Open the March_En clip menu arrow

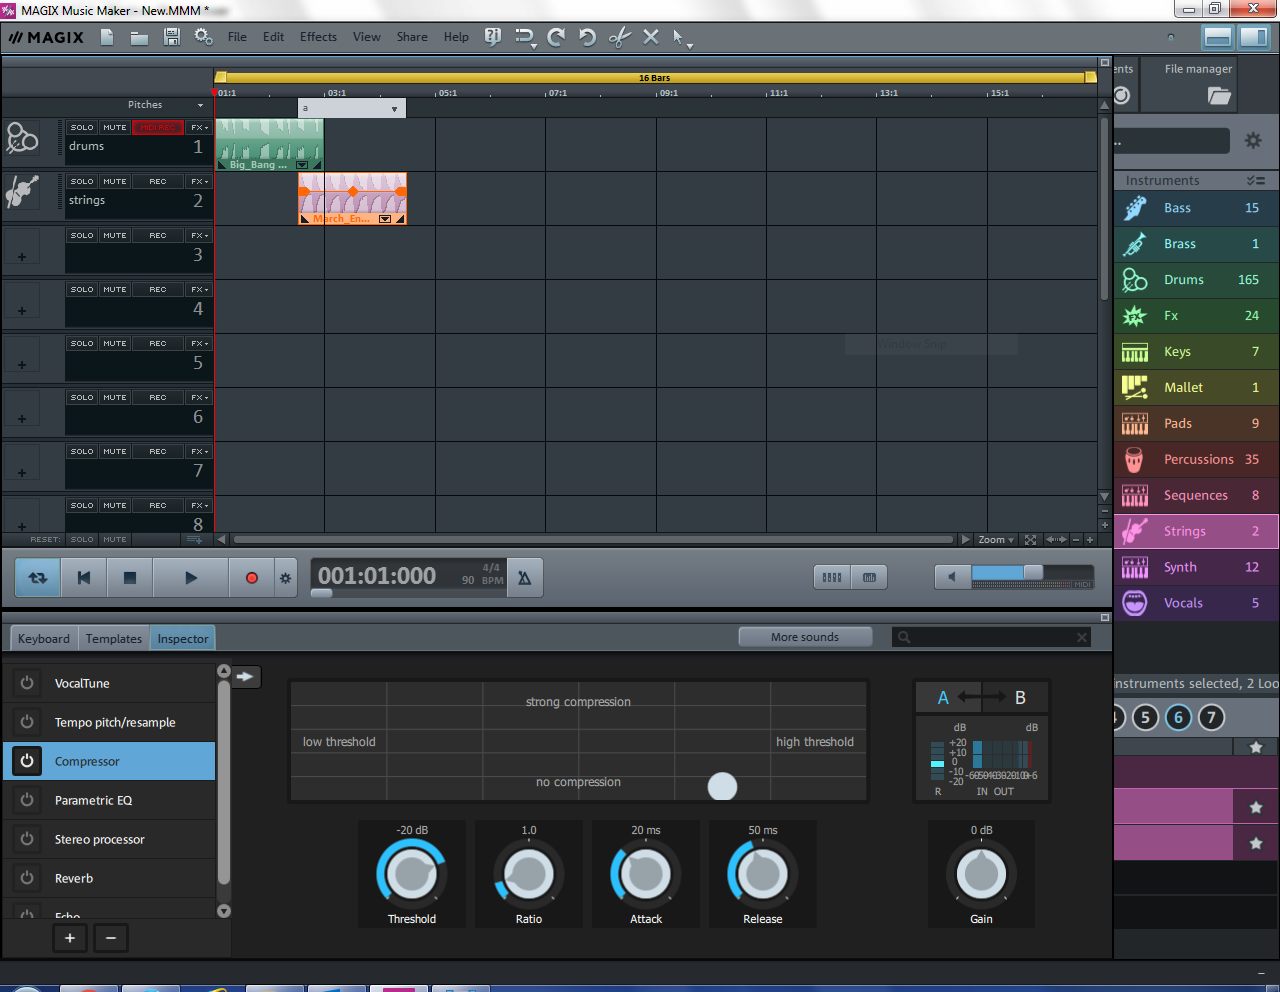coord(385,219)
